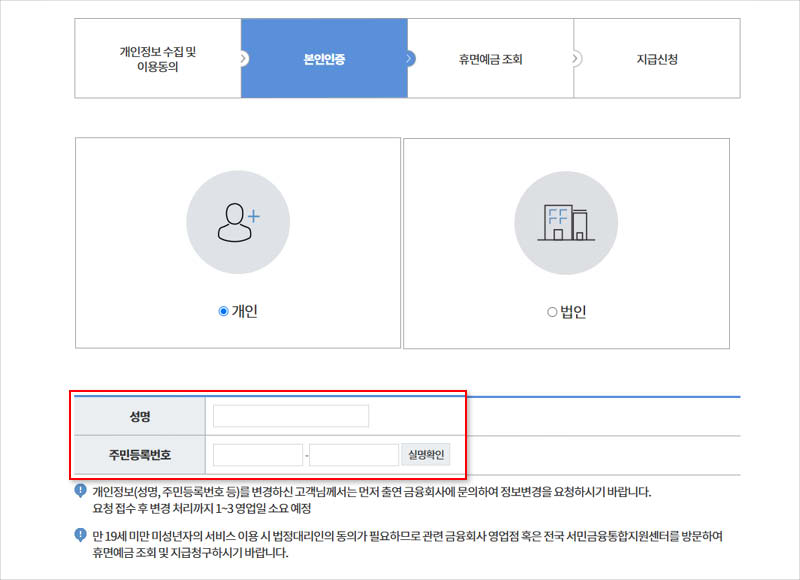This screenshot has height=580, width=800.
Task: Return to the 개인정보 수집 및 이용동의 step
Action: 156,58
